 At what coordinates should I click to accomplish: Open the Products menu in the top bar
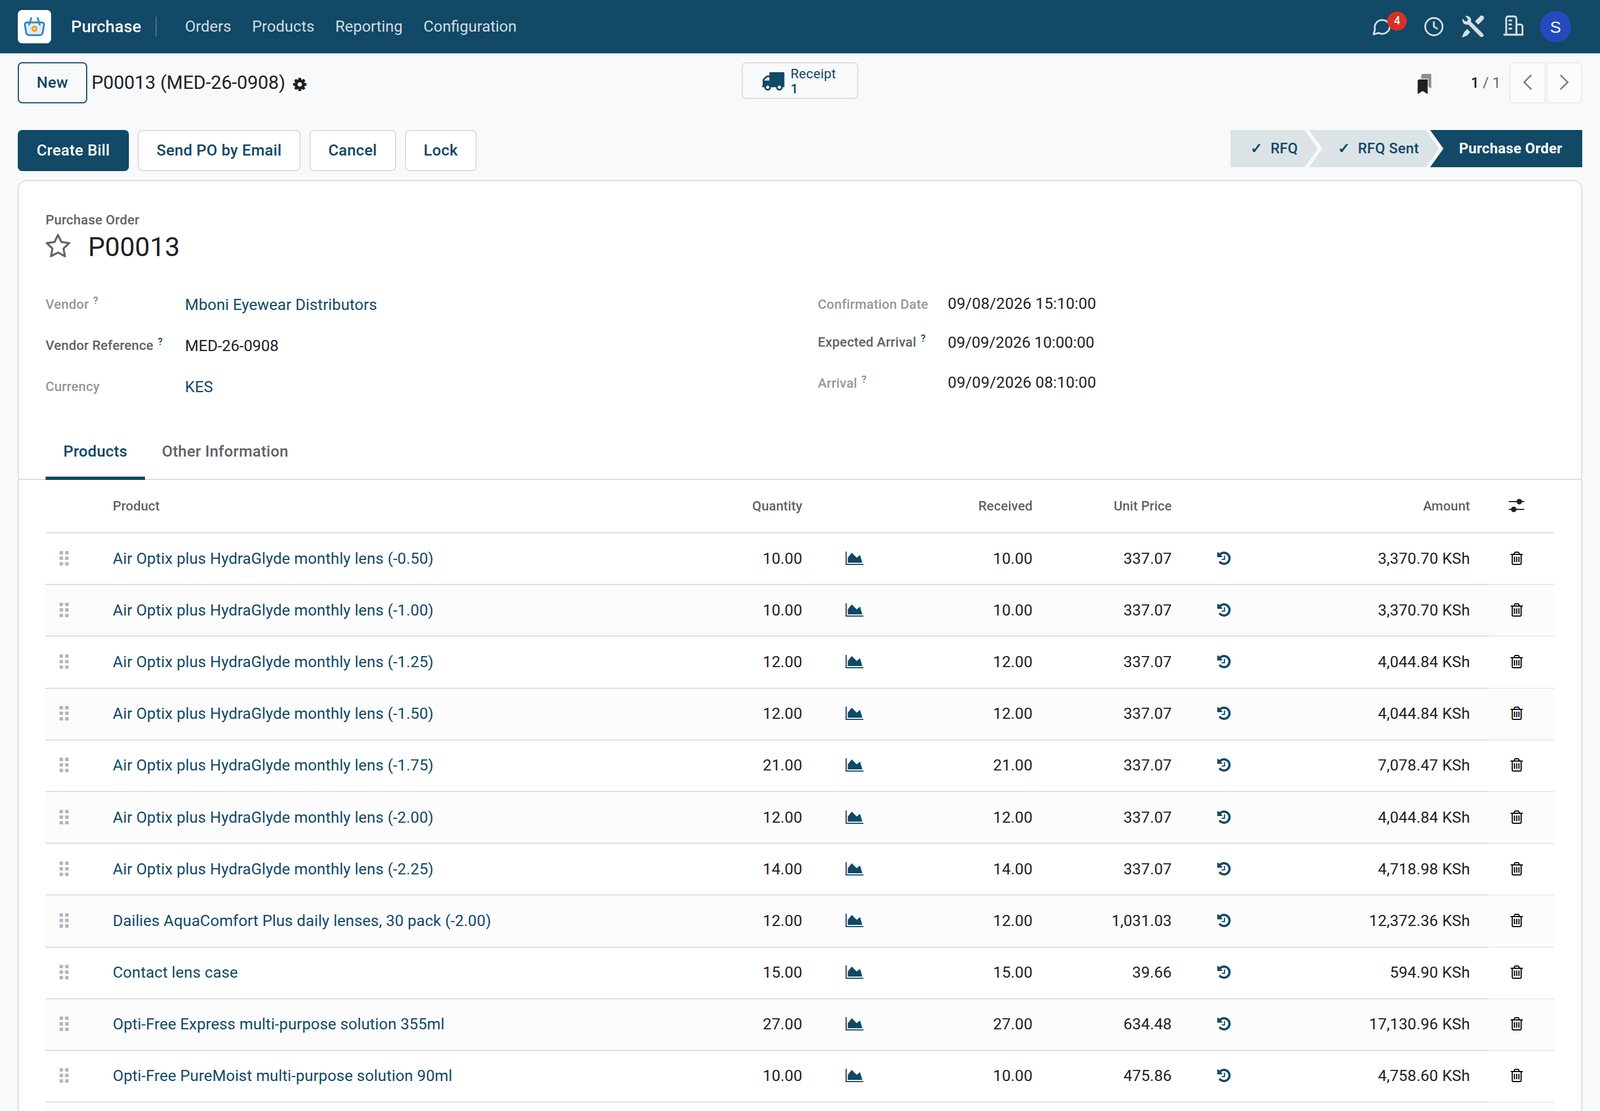283,27
